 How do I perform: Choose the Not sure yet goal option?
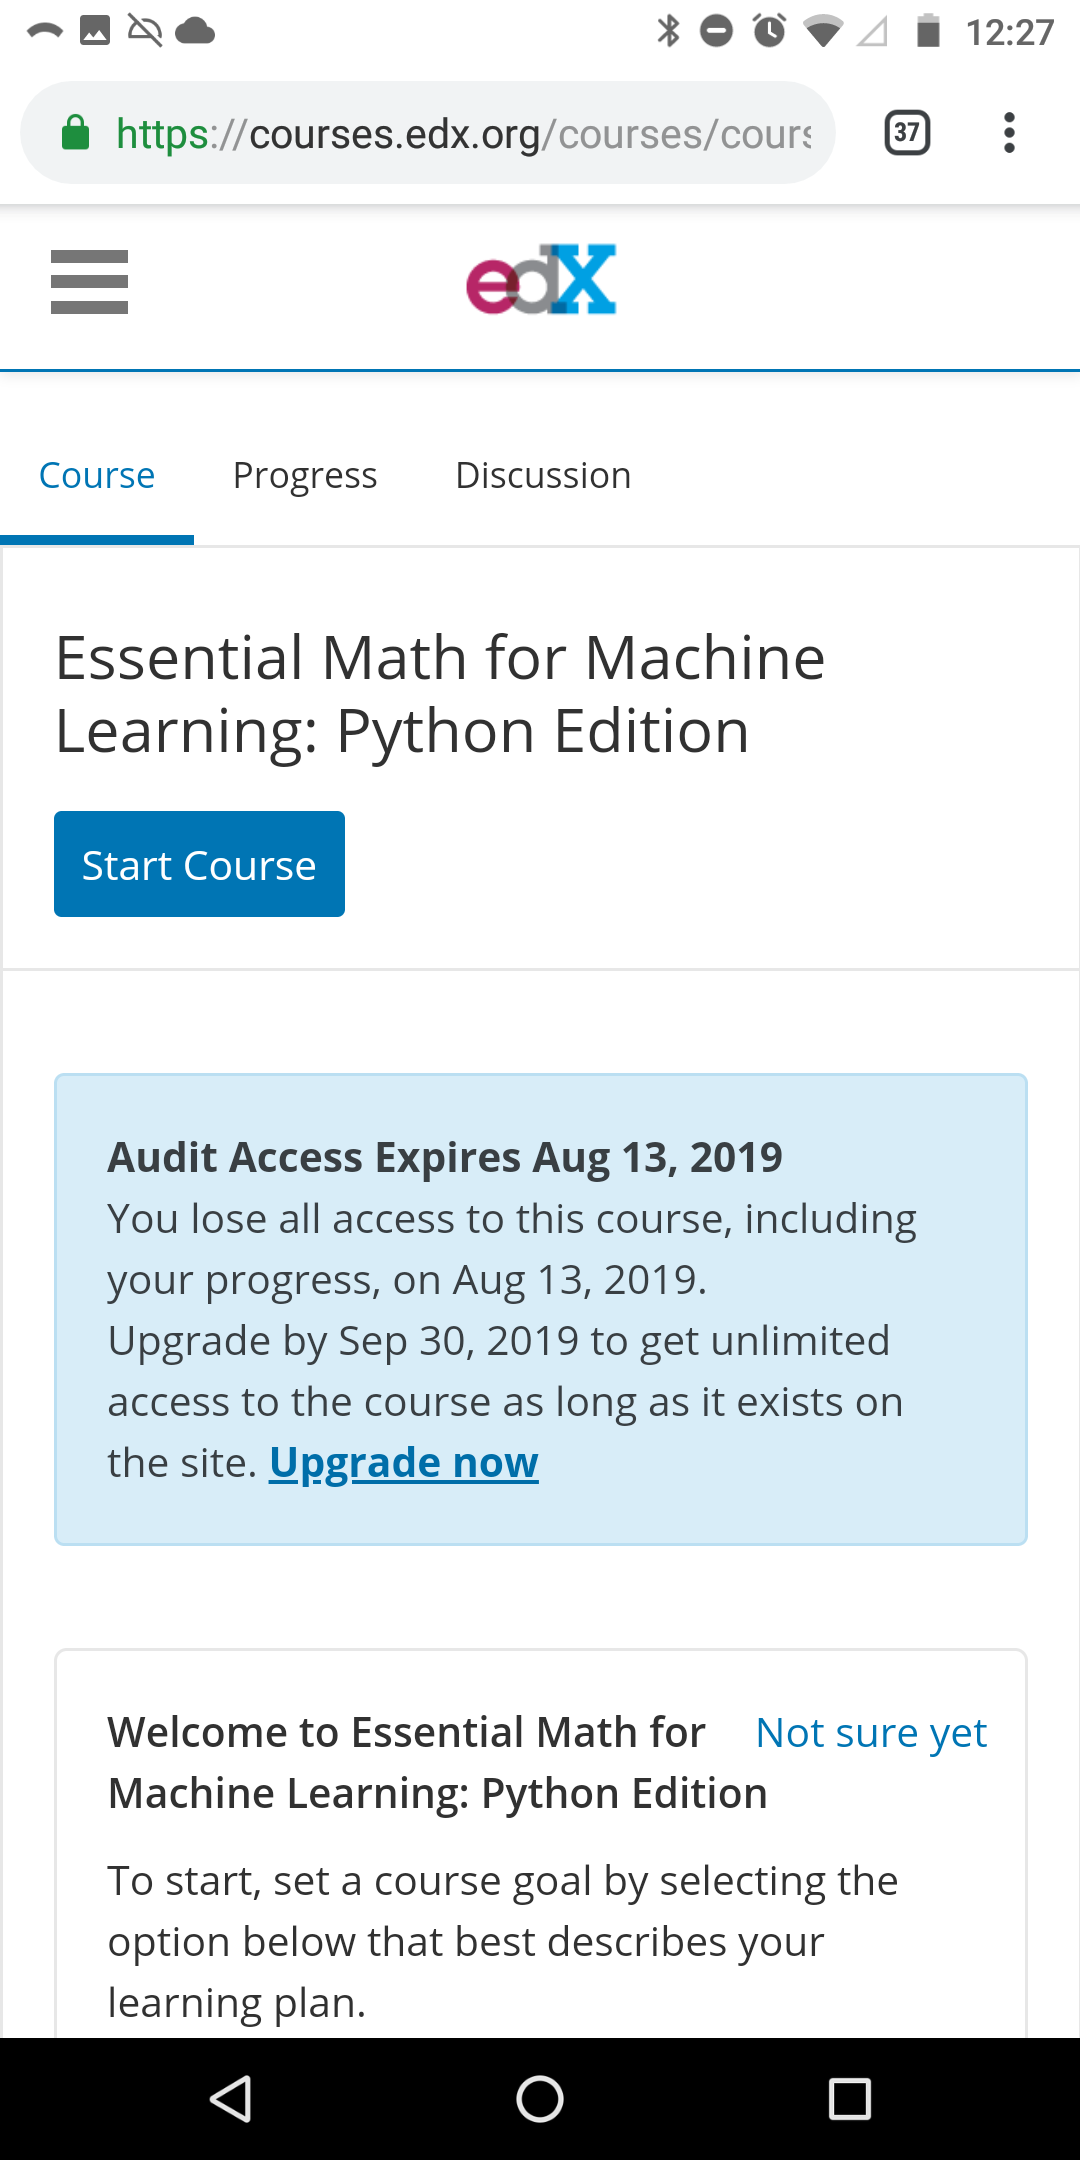[x=871, y=1733]
